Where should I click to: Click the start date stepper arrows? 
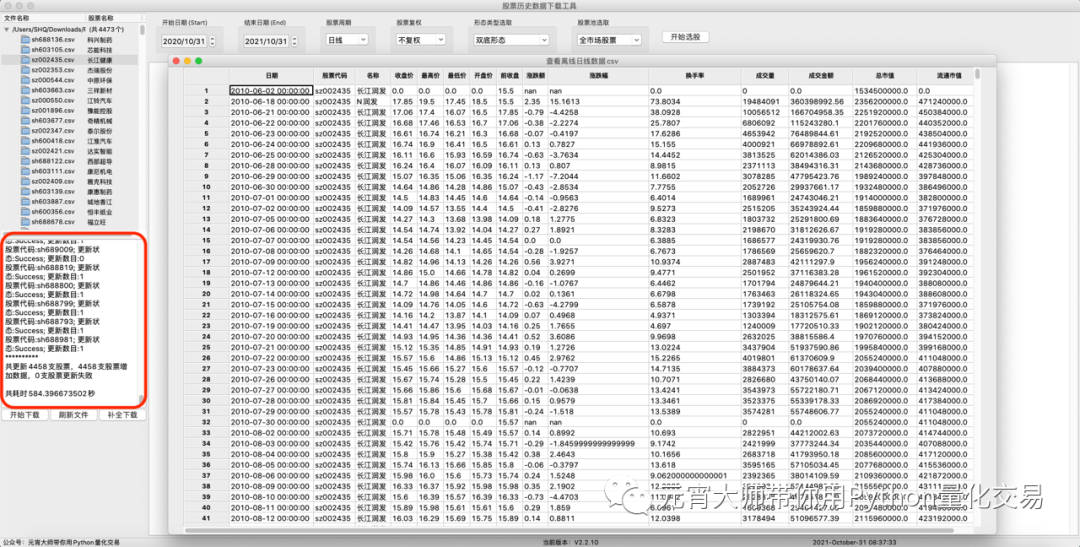pyautogui.click(x=211, y=41)
